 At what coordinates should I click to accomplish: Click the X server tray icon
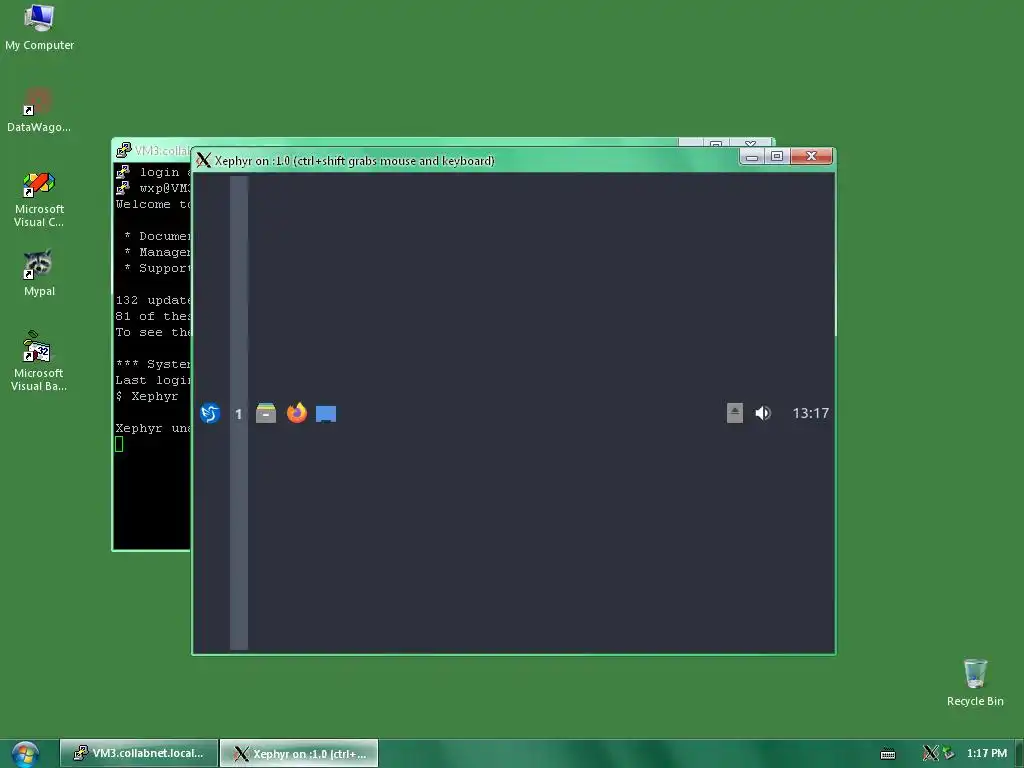click(x=930, y=753)
